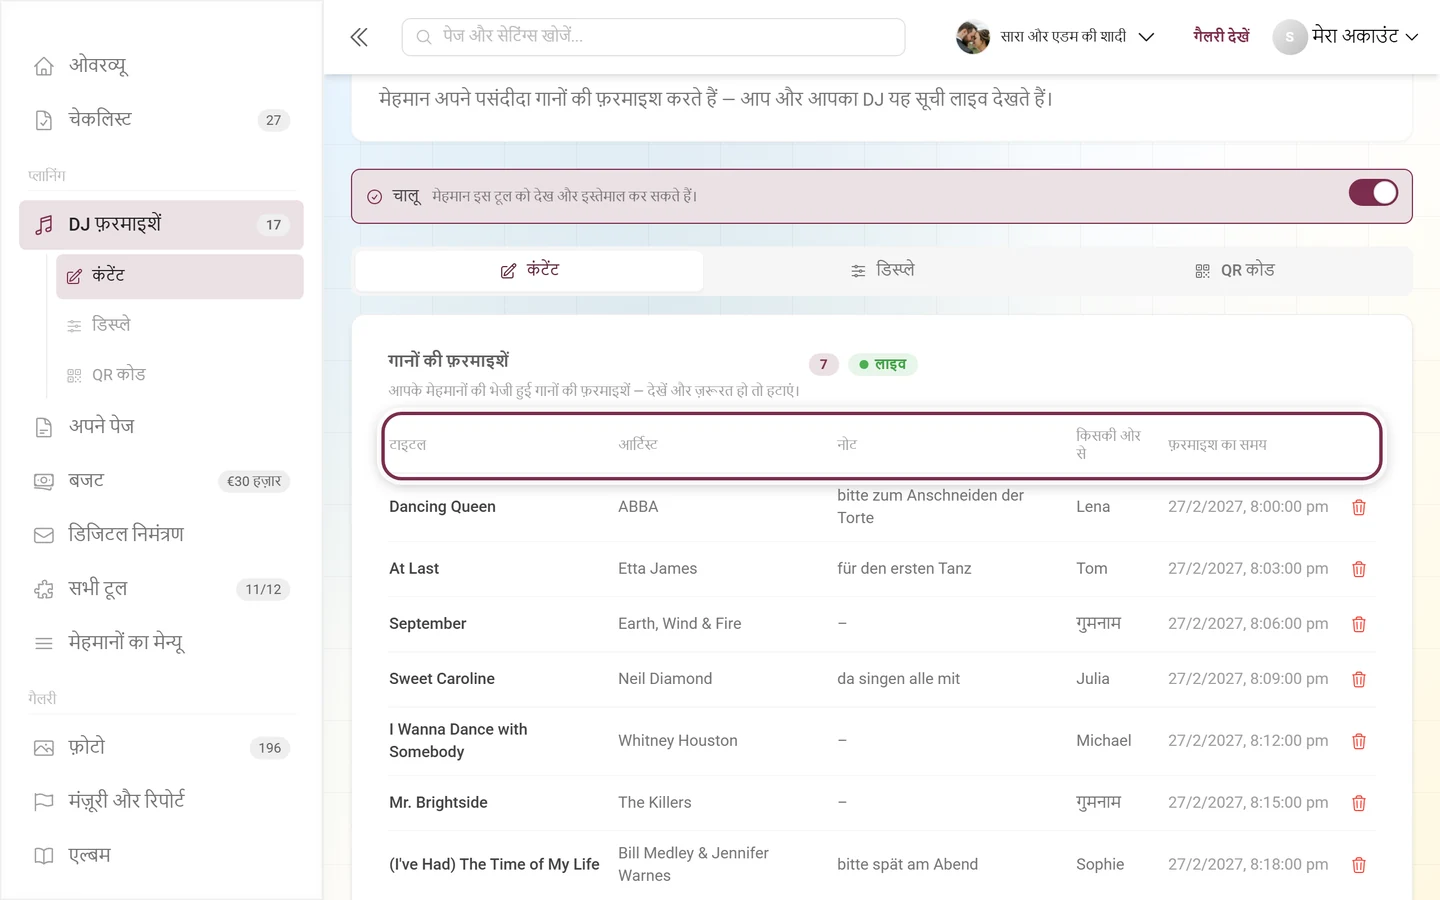Switch to the डिस्प्ले tab

pyautogui.click(x=882, y=271)
